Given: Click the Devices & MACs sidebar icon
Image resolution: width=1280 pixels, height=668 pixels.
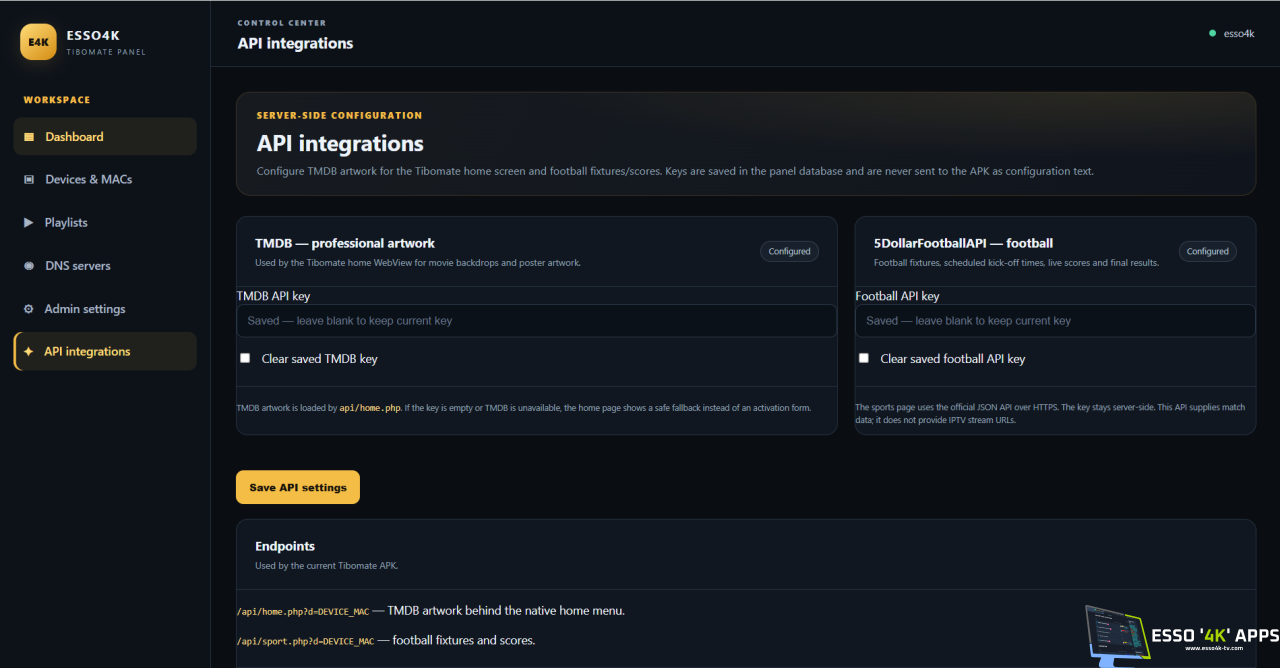Looking at the screenshot, I should click(x=28, y=180).
